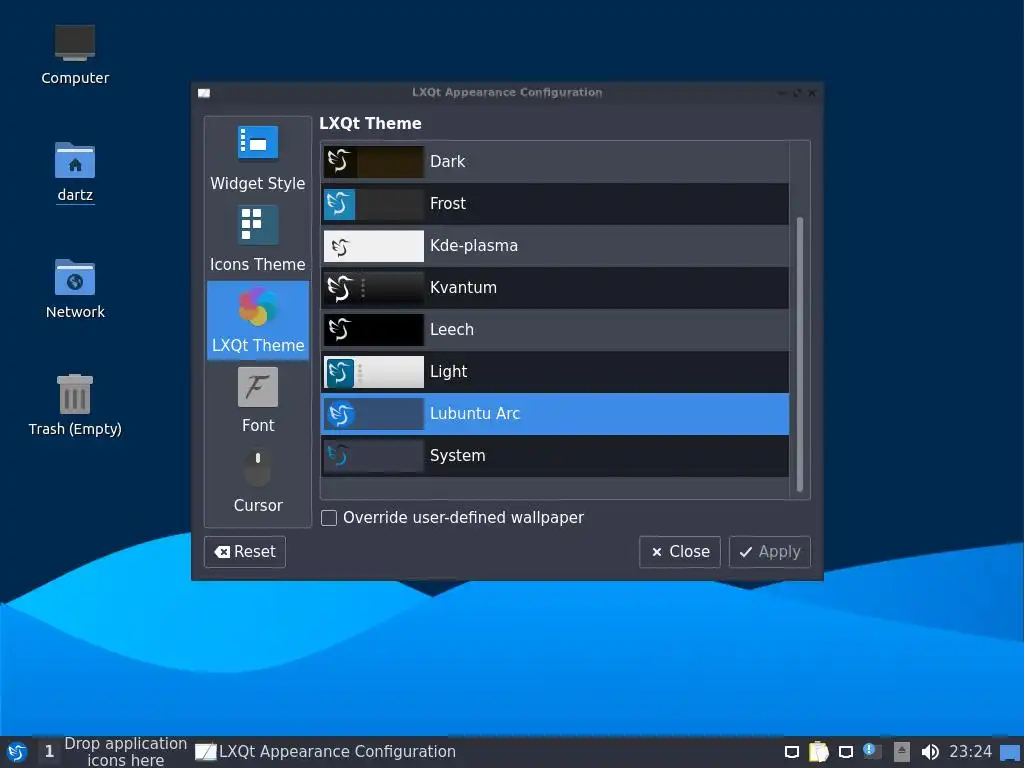1024x768 pixels.
Task: Click the Leech theme preview thumbnail
Action: pyautogui.click(x=374, y=330)
